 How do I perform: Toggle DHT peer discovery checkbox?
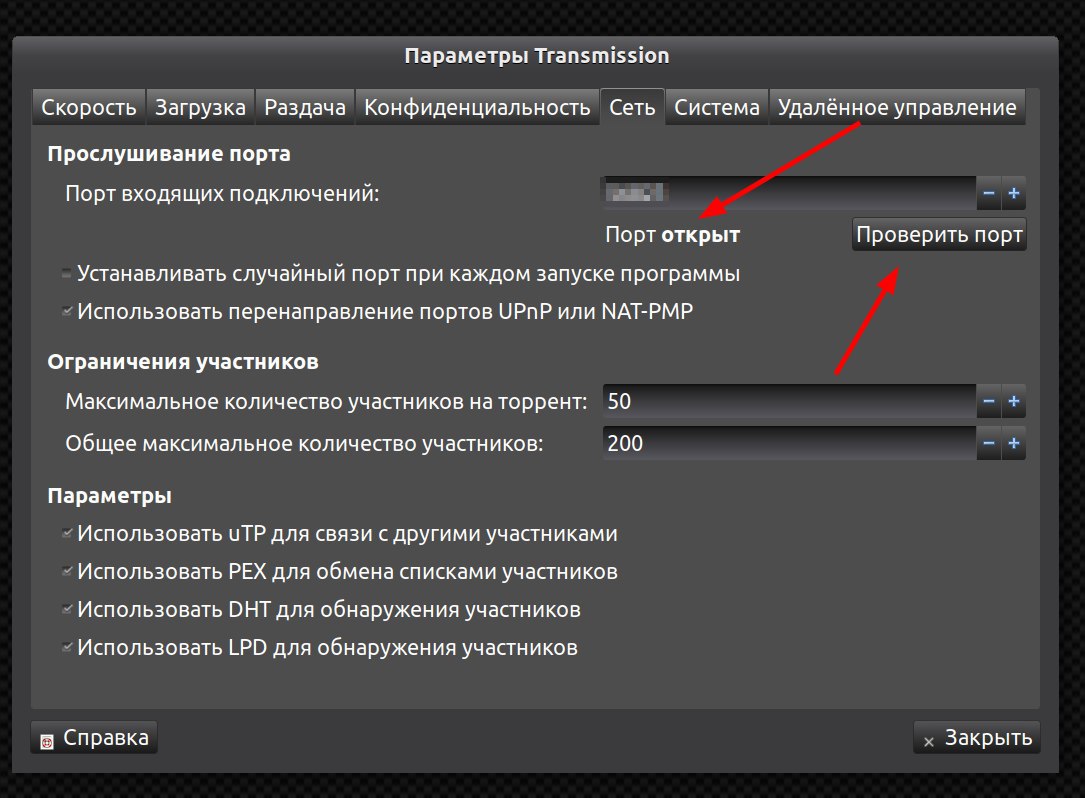[67, 610]
